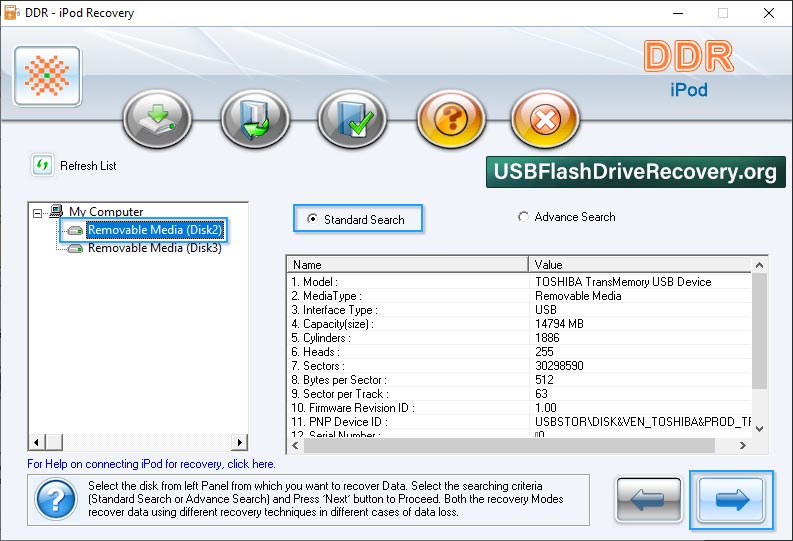
Task: Click the details table scroll up arrow
Action: pos(759,265)
